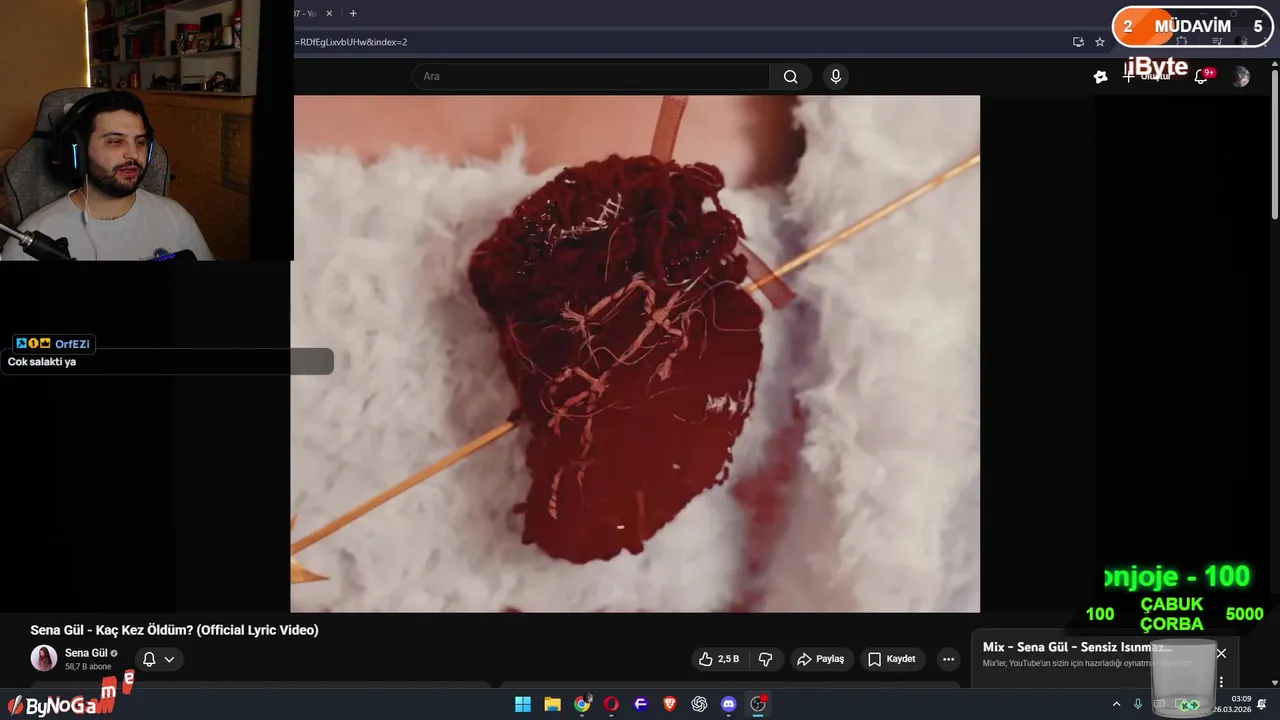Screen dimensions: 1280x720
Task: Switch to Google Chrome on taskbar
Action: coord(582,704)
